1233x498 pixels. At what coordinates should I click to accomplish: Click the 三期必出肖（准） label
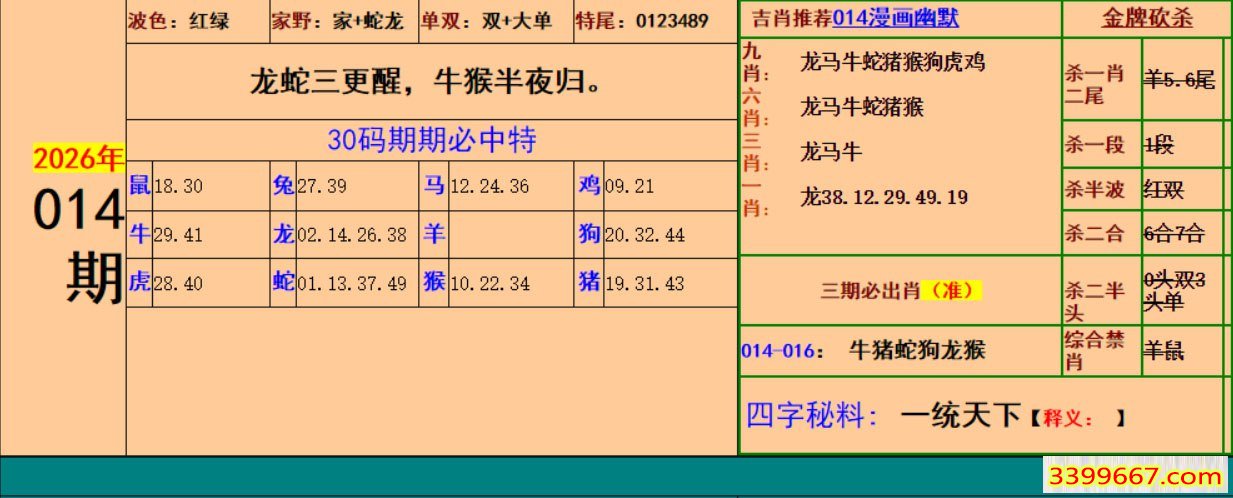click(901, 291)
